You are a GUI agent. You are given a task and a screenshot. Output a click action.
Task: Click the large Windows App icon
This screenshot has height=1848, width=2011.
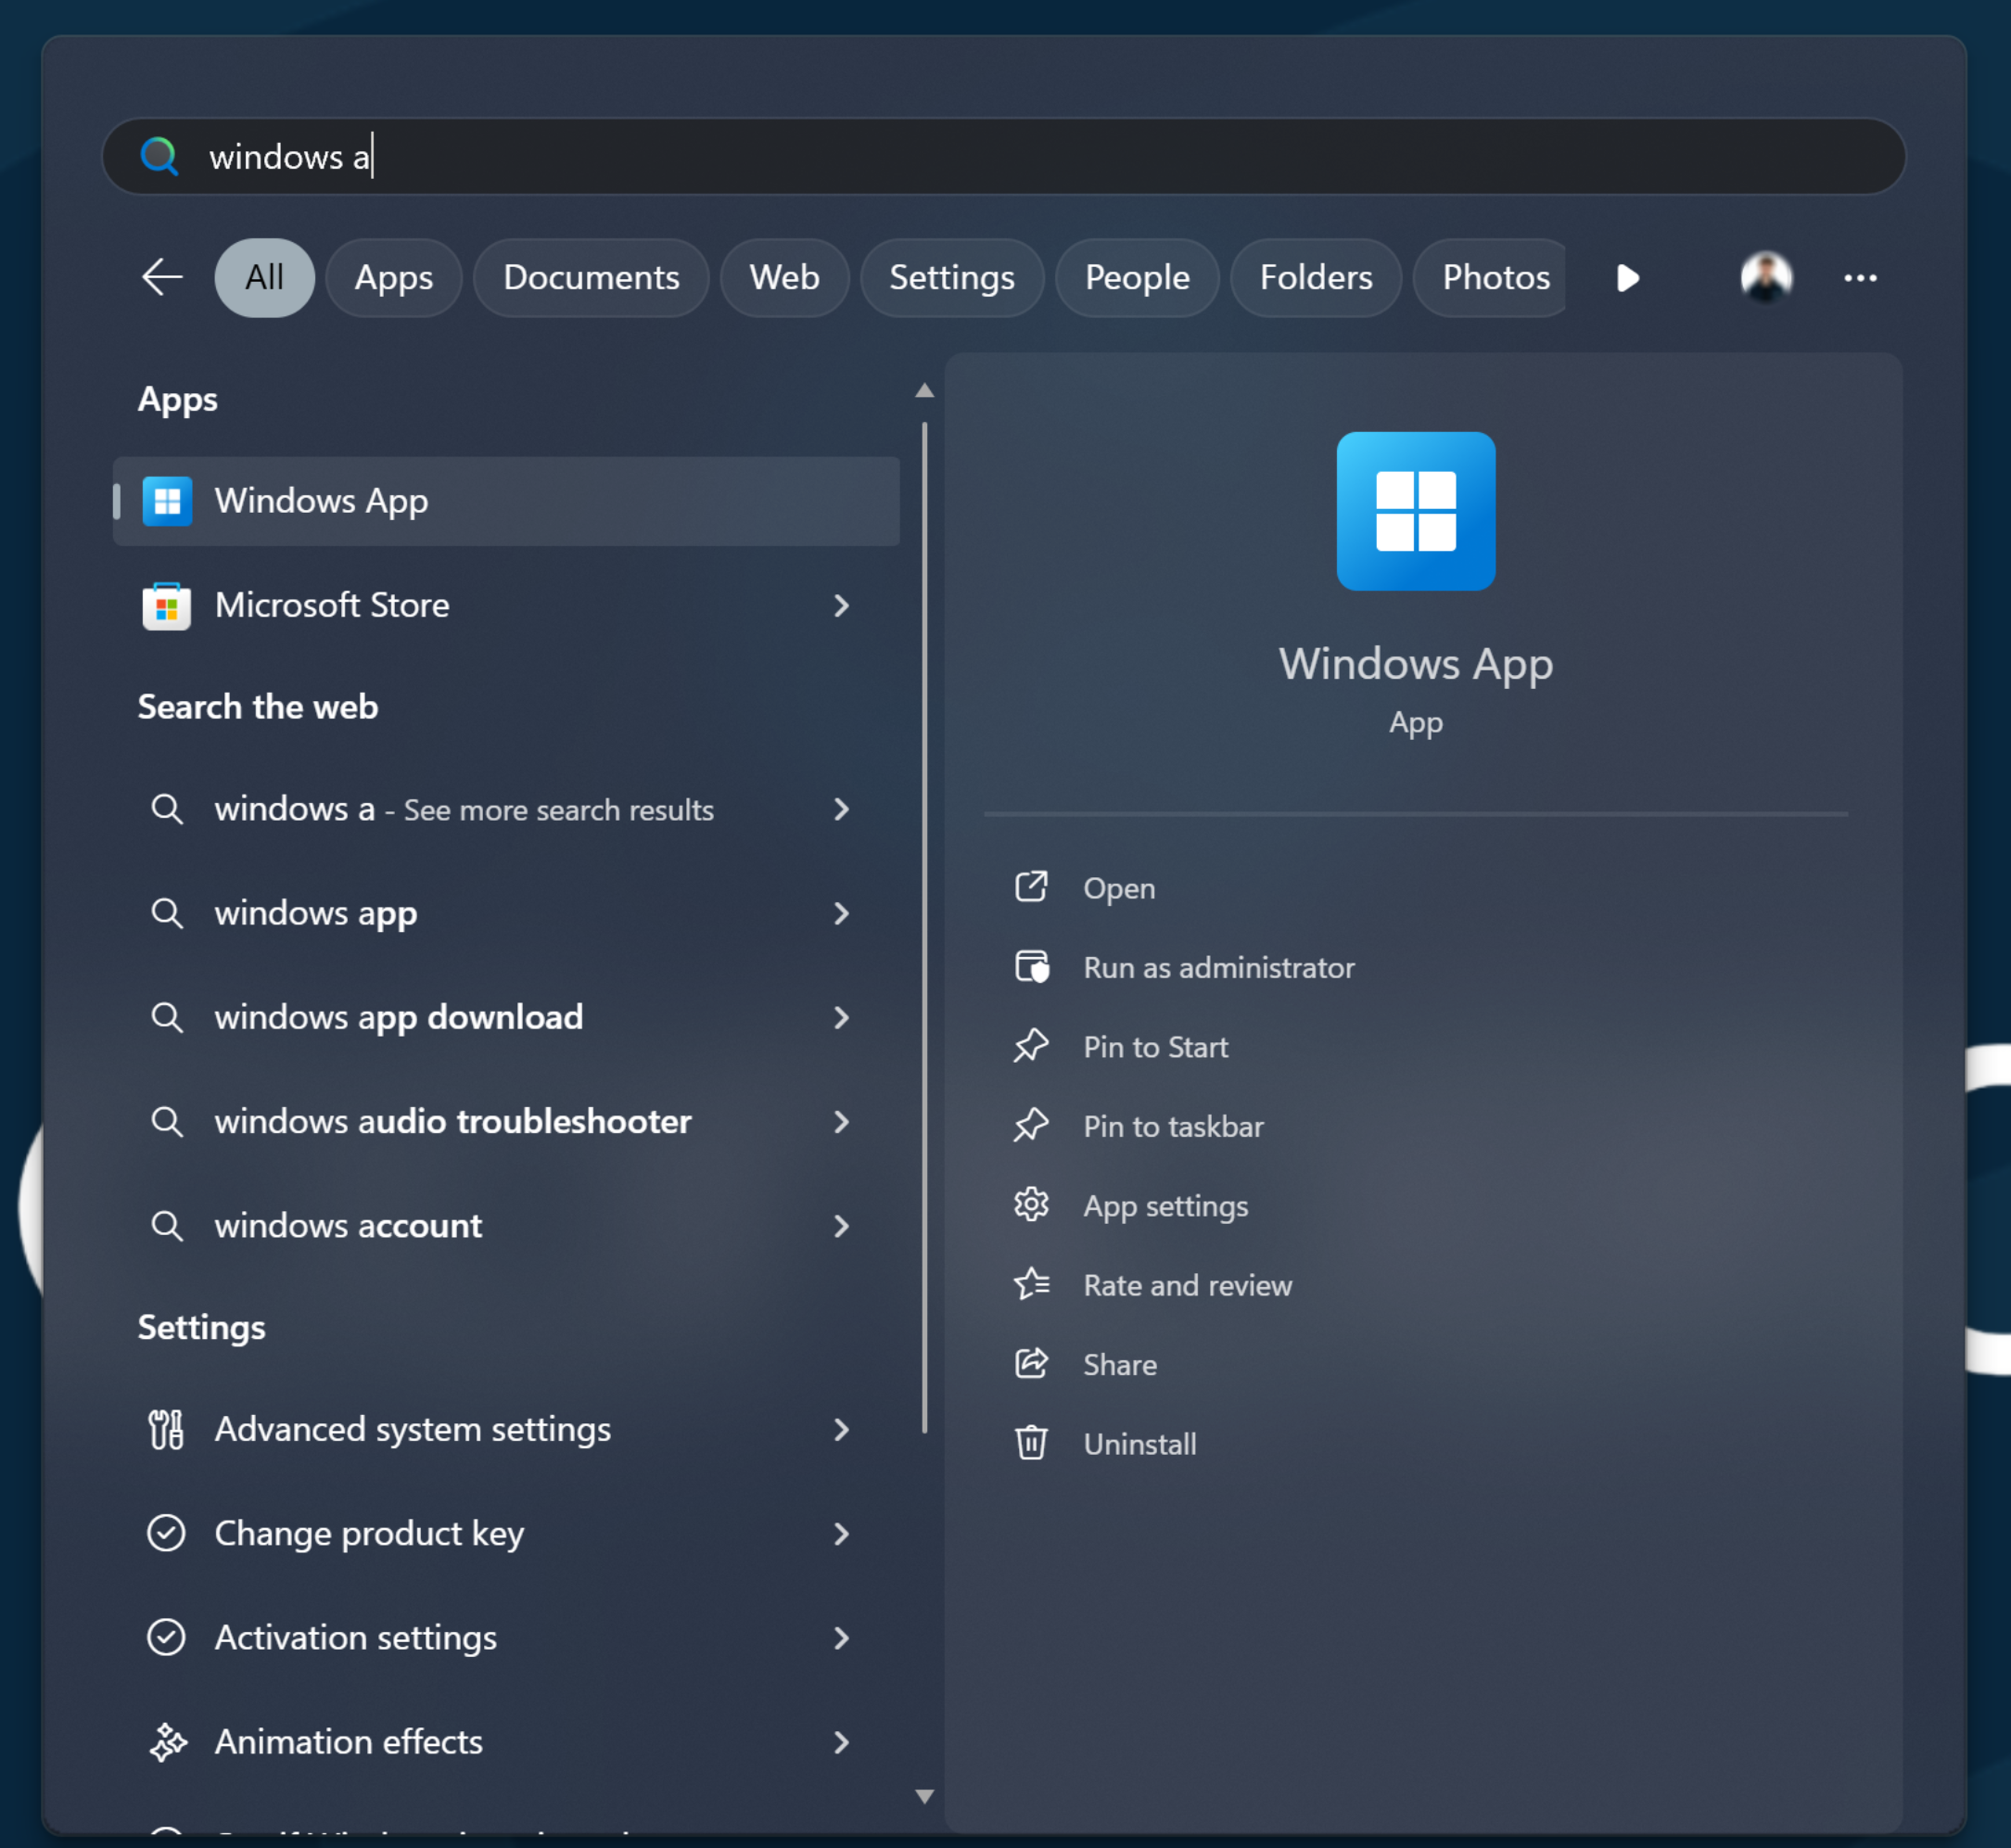point(1415,511)
